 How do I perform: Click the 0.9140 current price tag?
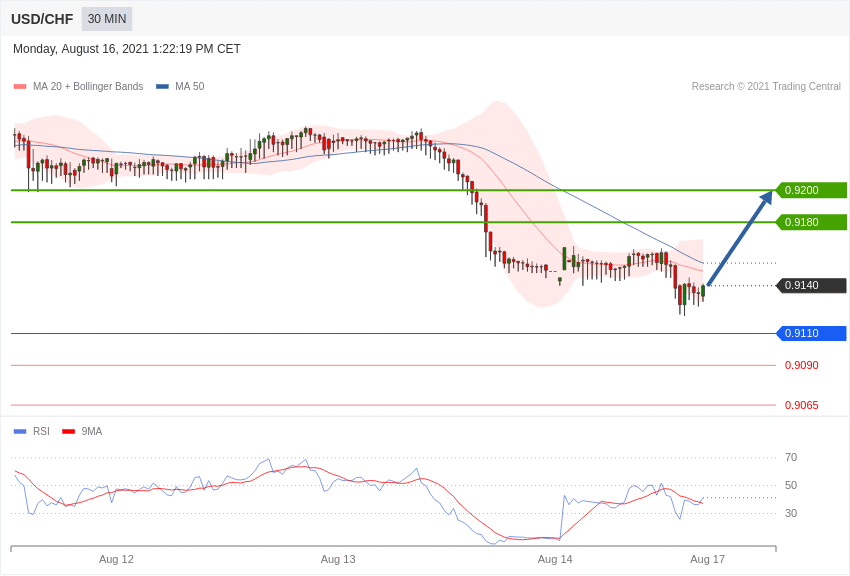point(811,285)
